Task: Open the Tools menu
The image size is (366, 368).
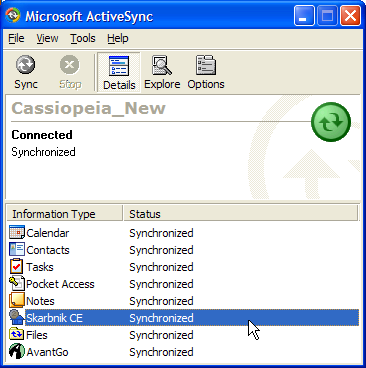Action: [x=83, y=38]
